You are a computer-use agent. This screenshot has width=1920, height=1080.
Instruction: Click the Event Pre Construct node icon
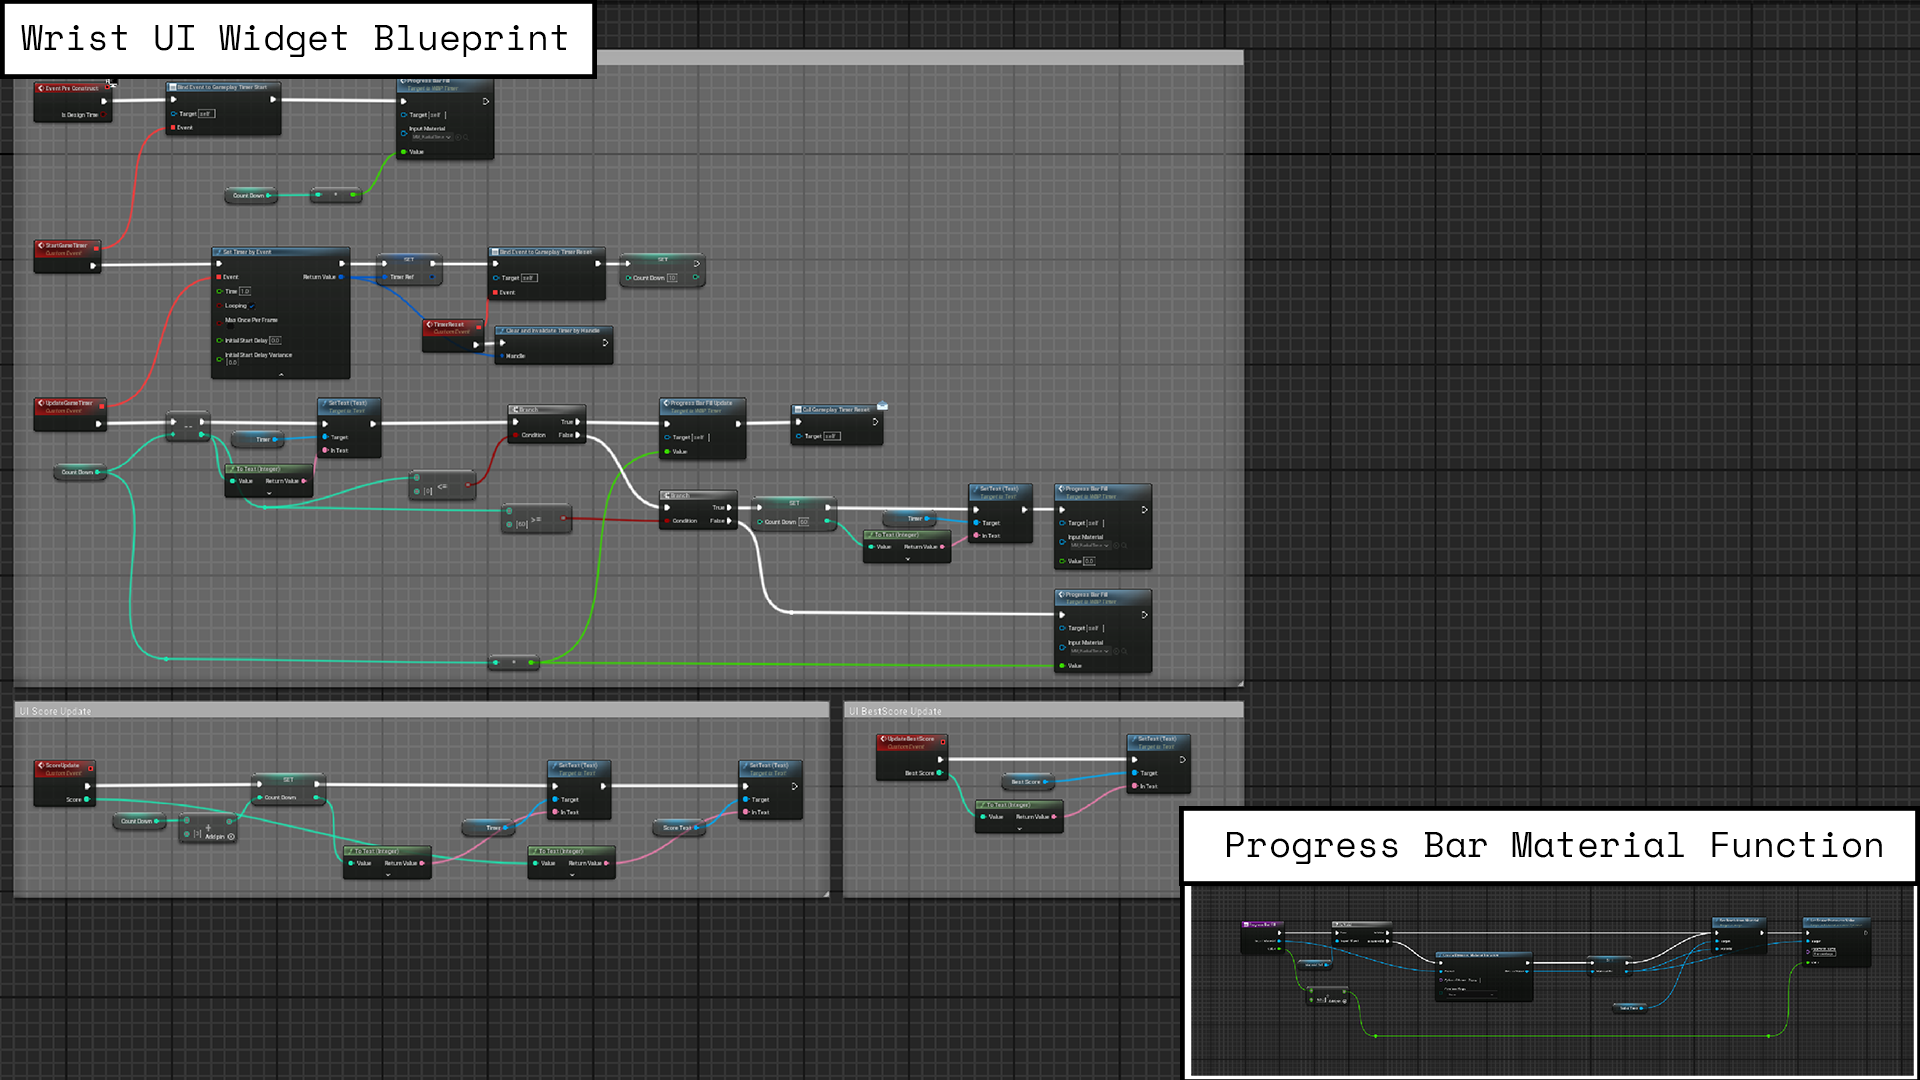(41, 88)
